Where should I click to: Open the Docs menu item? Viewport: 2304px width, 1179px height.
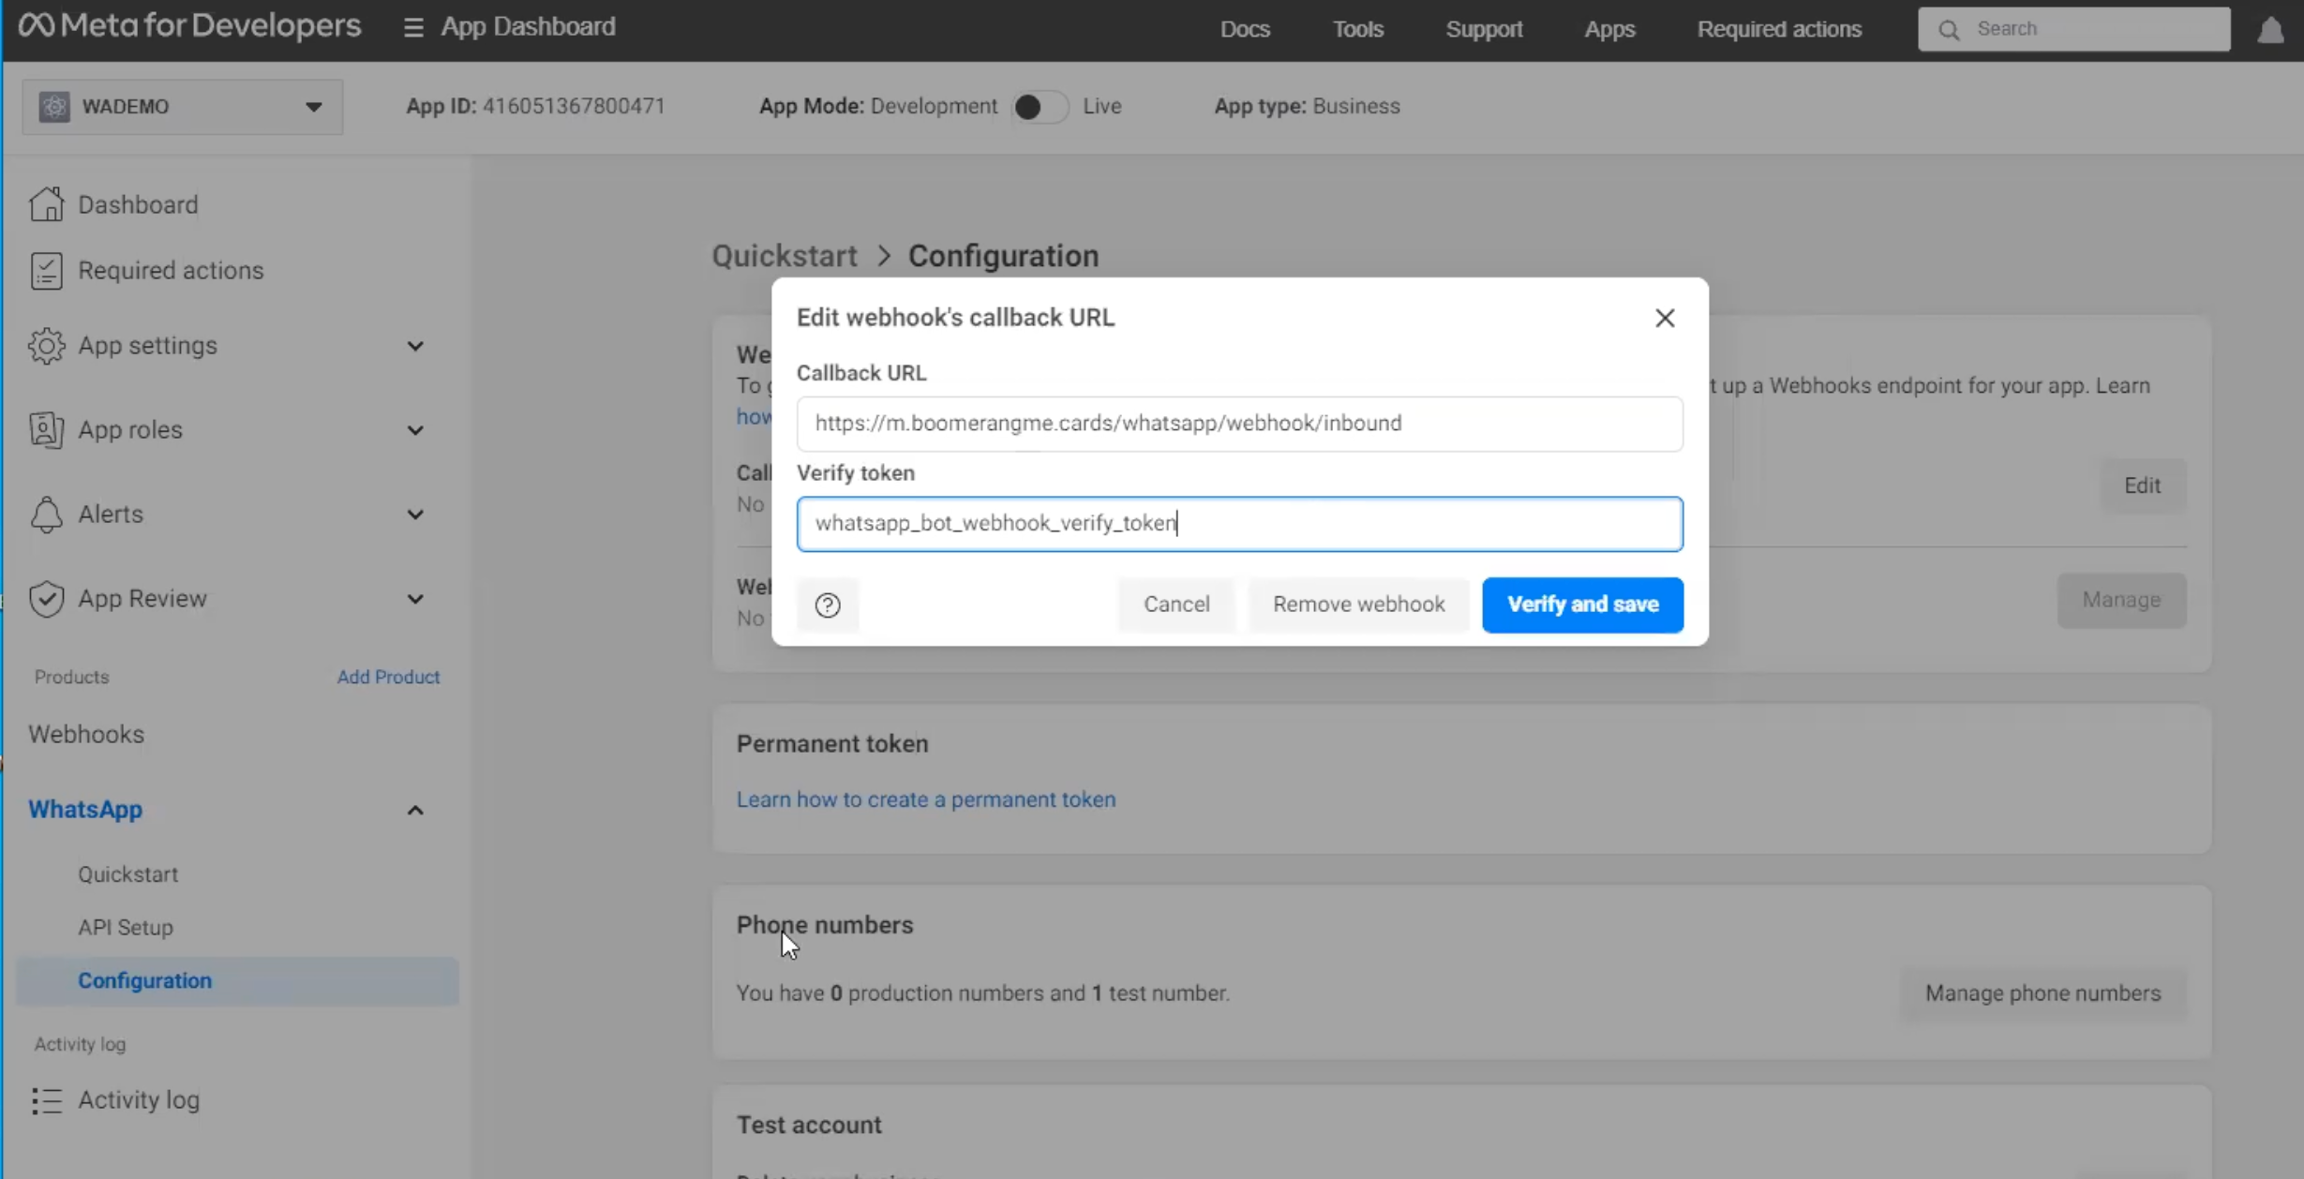pos(1244,29)
